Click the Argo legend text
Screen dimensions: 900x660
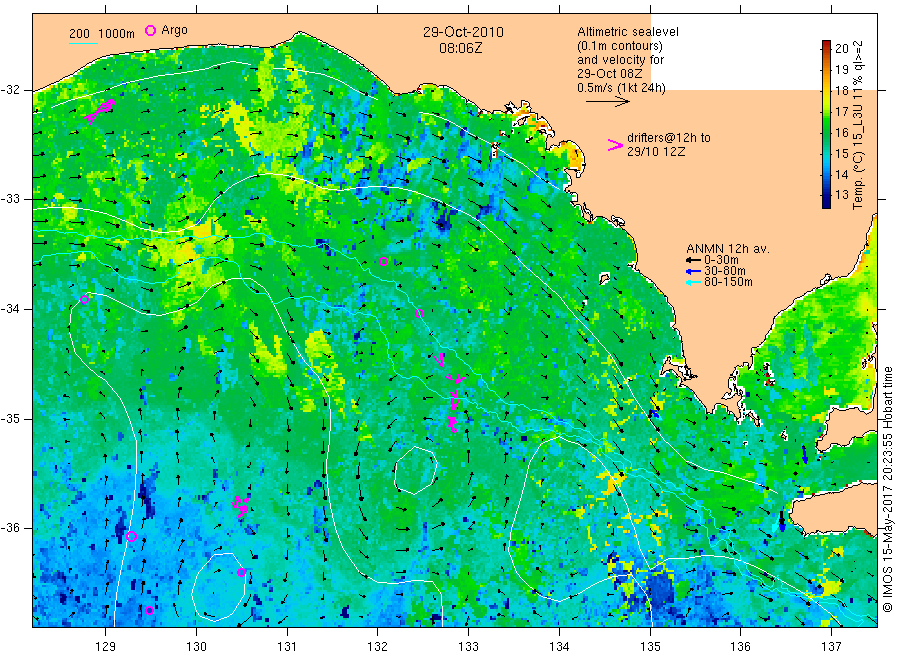pyautogui.click(x=174, y=30)
